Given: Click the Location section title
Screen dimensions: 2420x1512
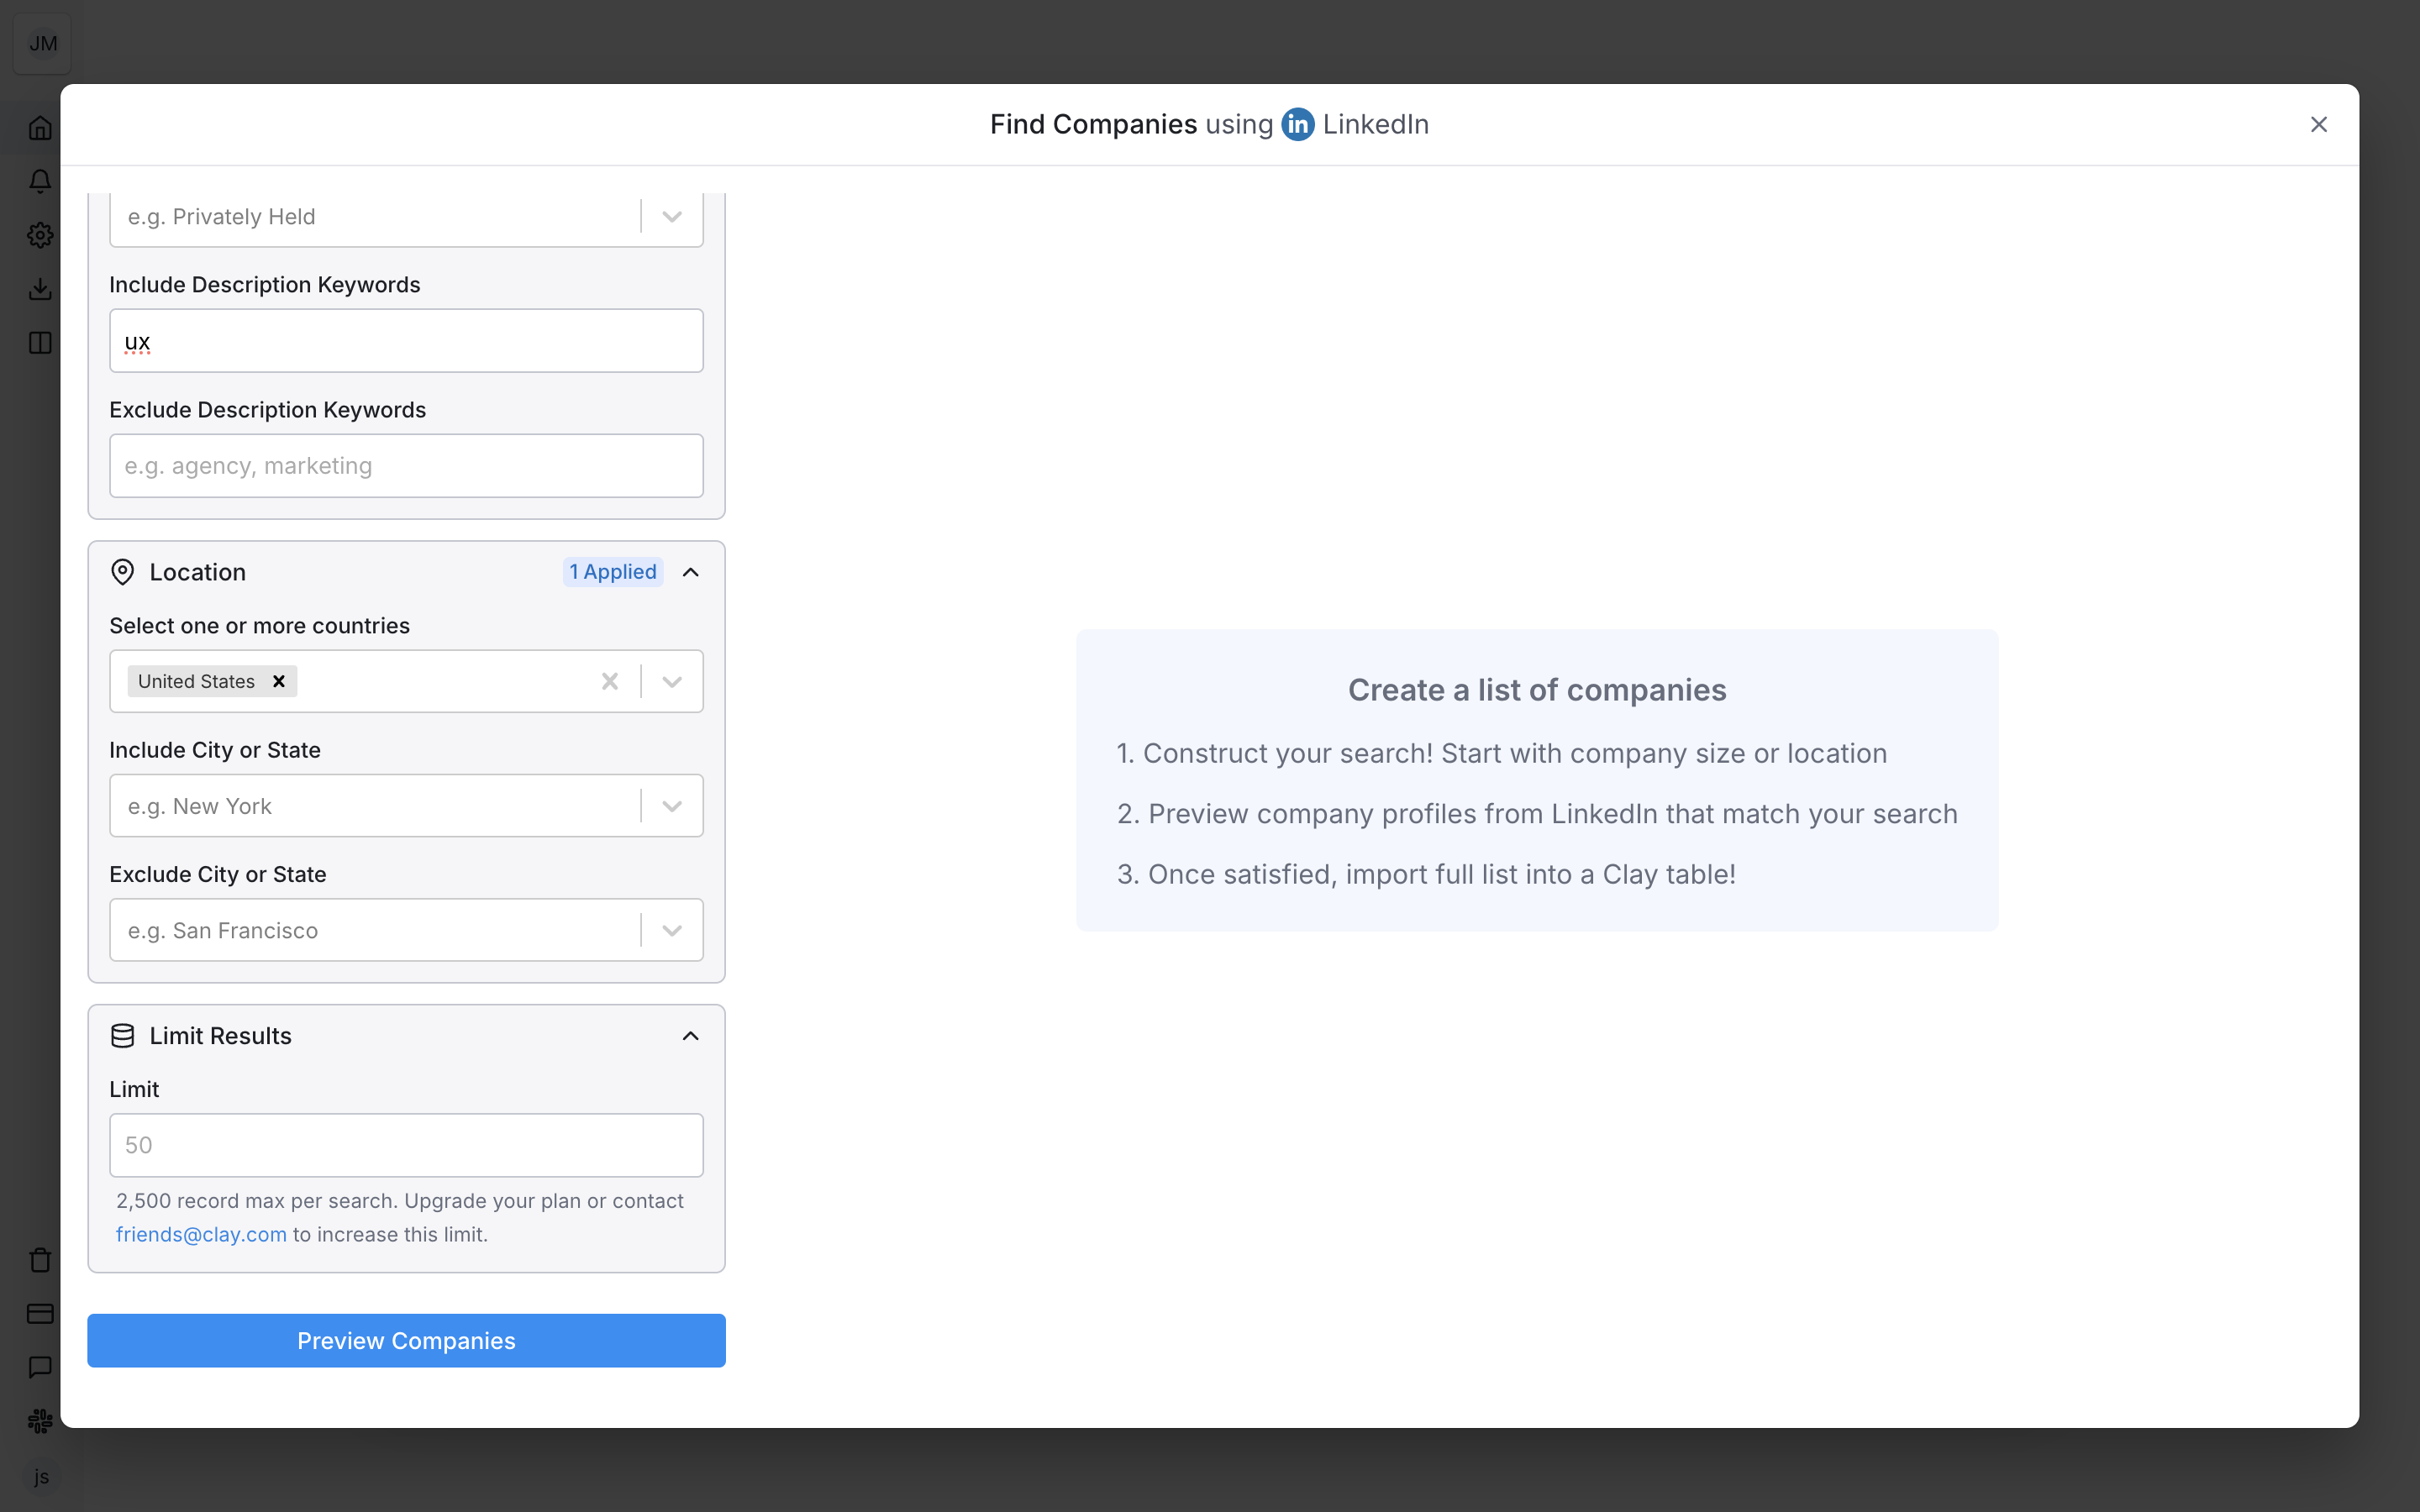Looking at the screenshot, I should click(198, 572).
